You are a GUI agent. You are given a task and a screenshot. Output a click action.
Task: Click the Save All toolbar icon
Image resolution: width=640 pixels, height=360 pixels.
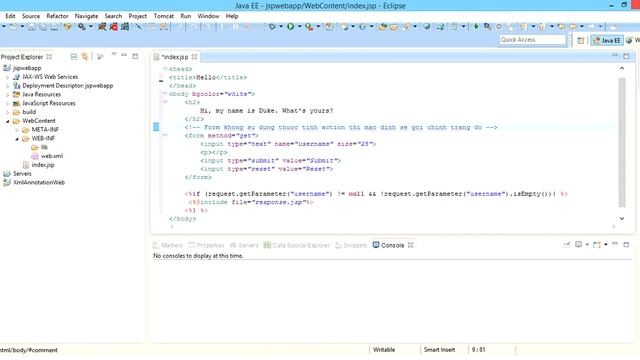42,27
